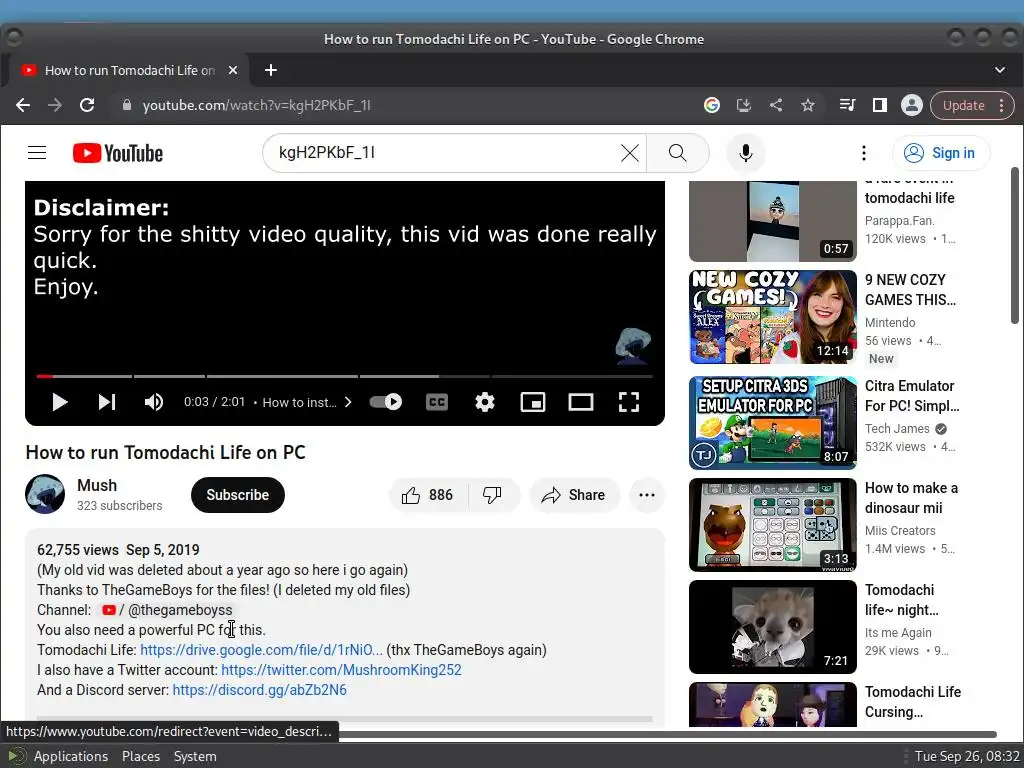1024x768 pixels.
Task: Share this page icon in Chrome
Action: (x=776, y=105)
